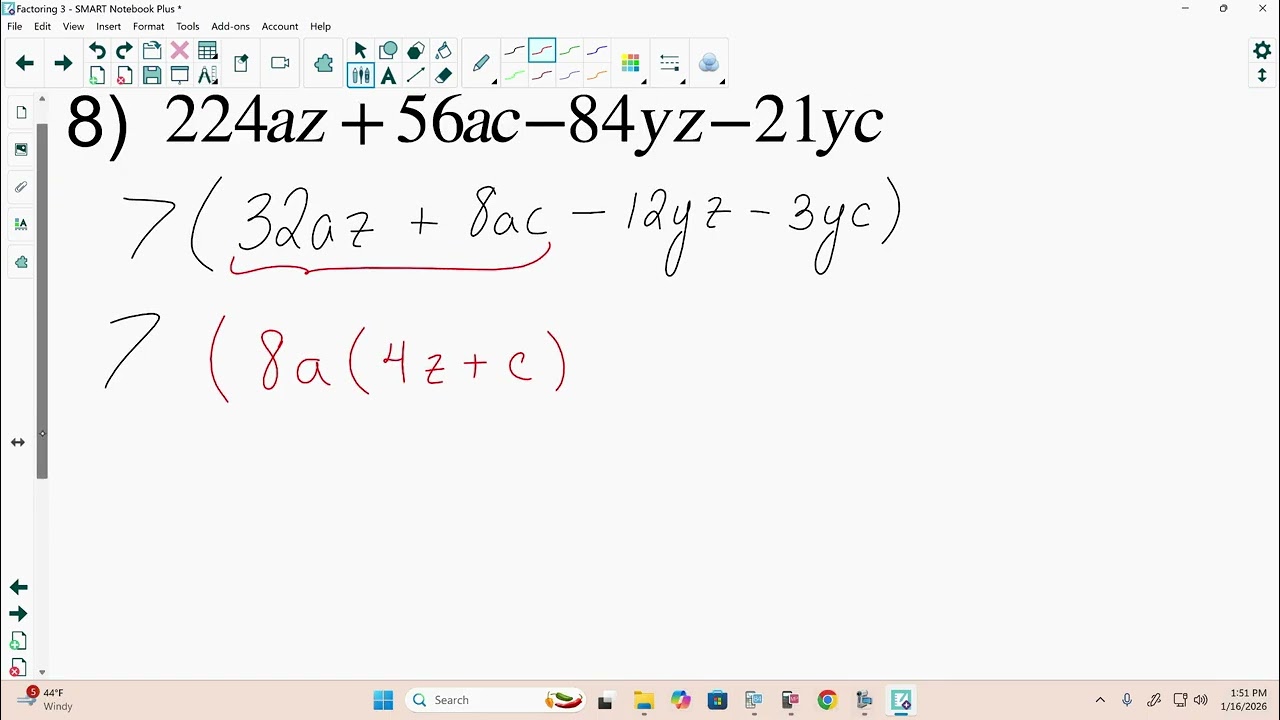
Task: Pick the top row purple pen style
Action: click(597, 50)
